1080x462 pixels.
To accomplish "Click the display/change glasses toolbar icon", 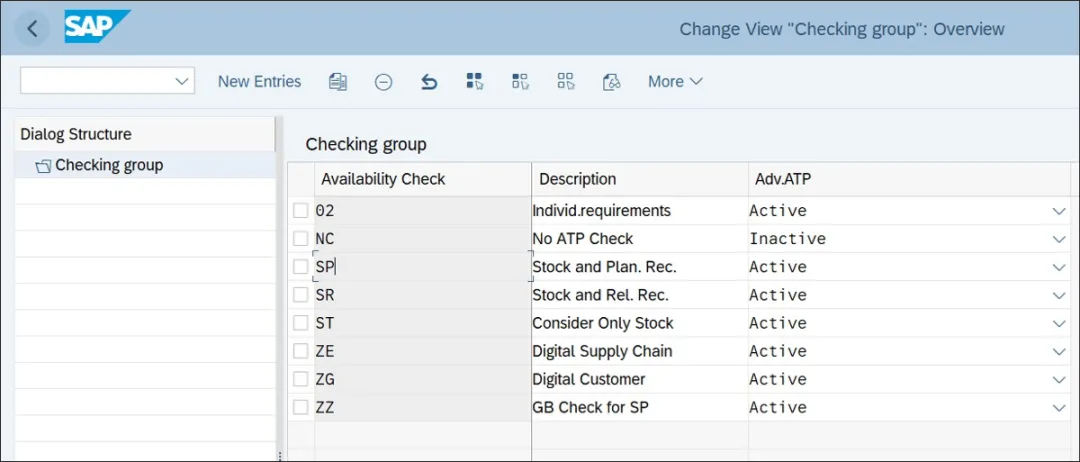I will tap(612, 82).
